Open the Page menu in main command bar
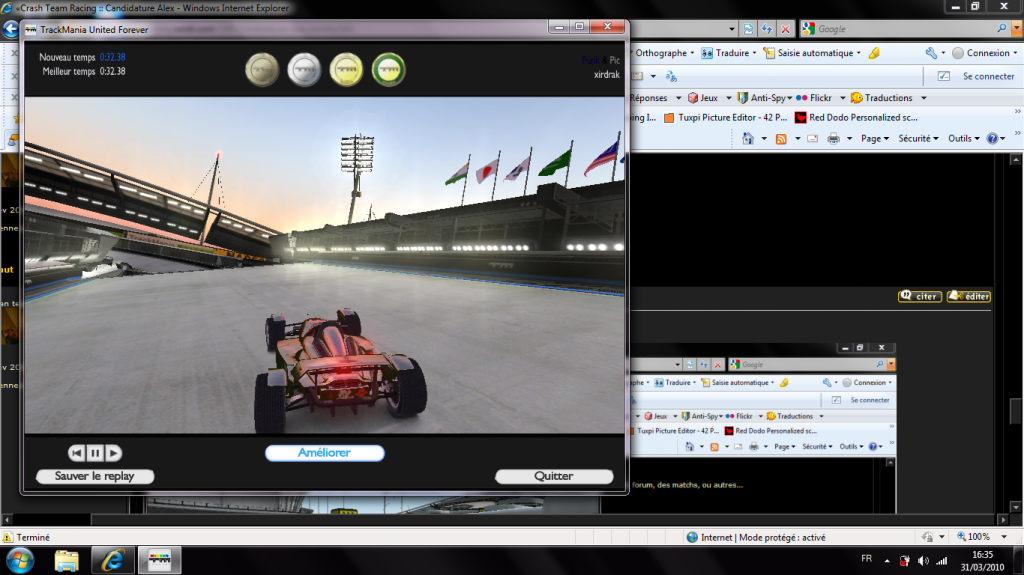Image resolution: width=1024 pixels, height=575 pixels. [x=874, y=139]
